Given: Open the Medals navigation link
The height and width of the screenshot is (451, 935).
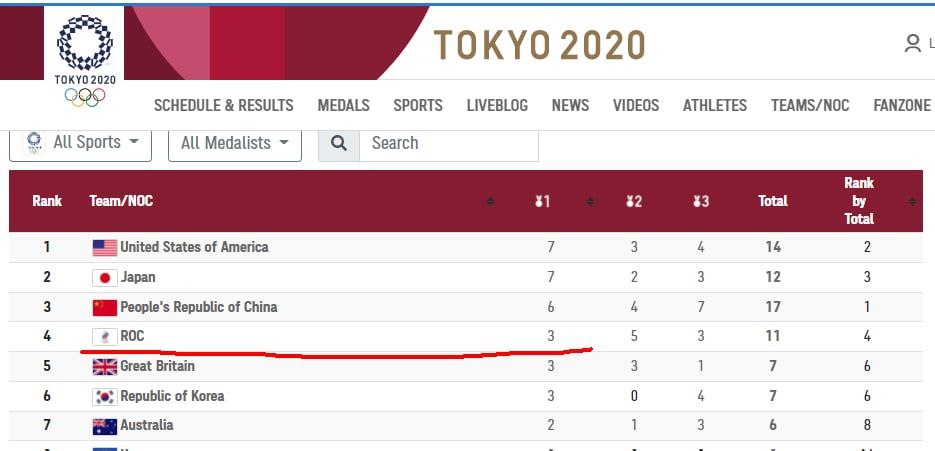Looking at the screenshot, I should 343,106.
